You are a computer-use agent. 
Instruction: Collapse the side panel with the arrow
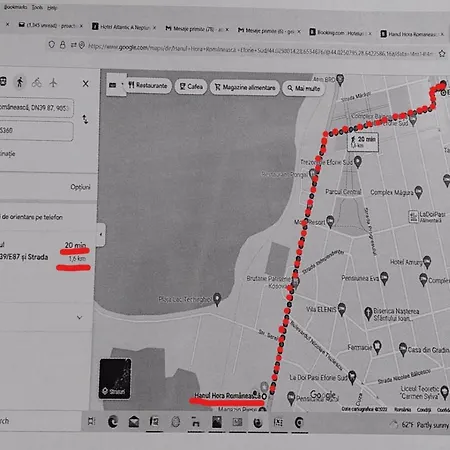click(101, 235)
